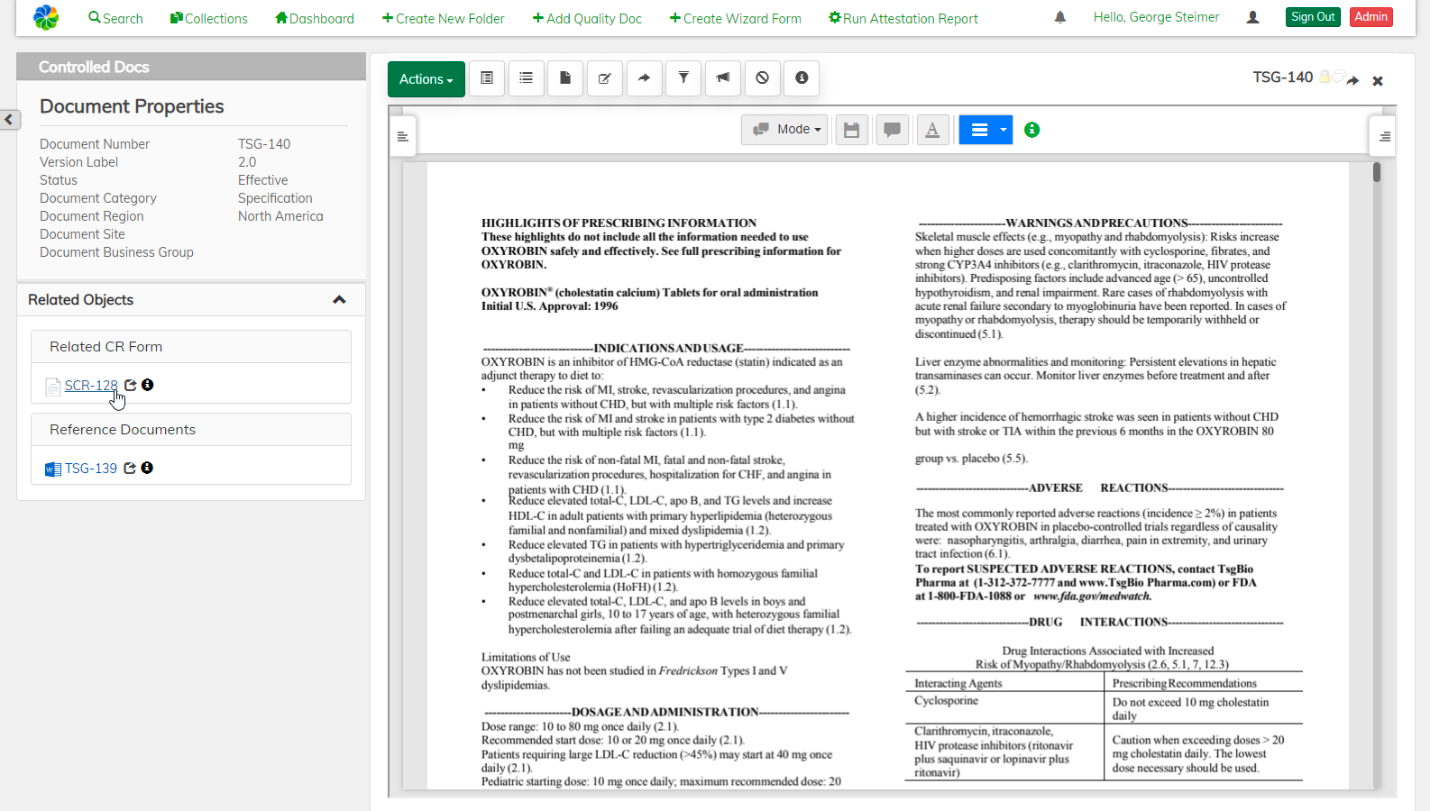Image resolution: width=1430 pixels, height=811 pixels.
Task: Click the text annotation A icon
Action: (x=932, y=129)
